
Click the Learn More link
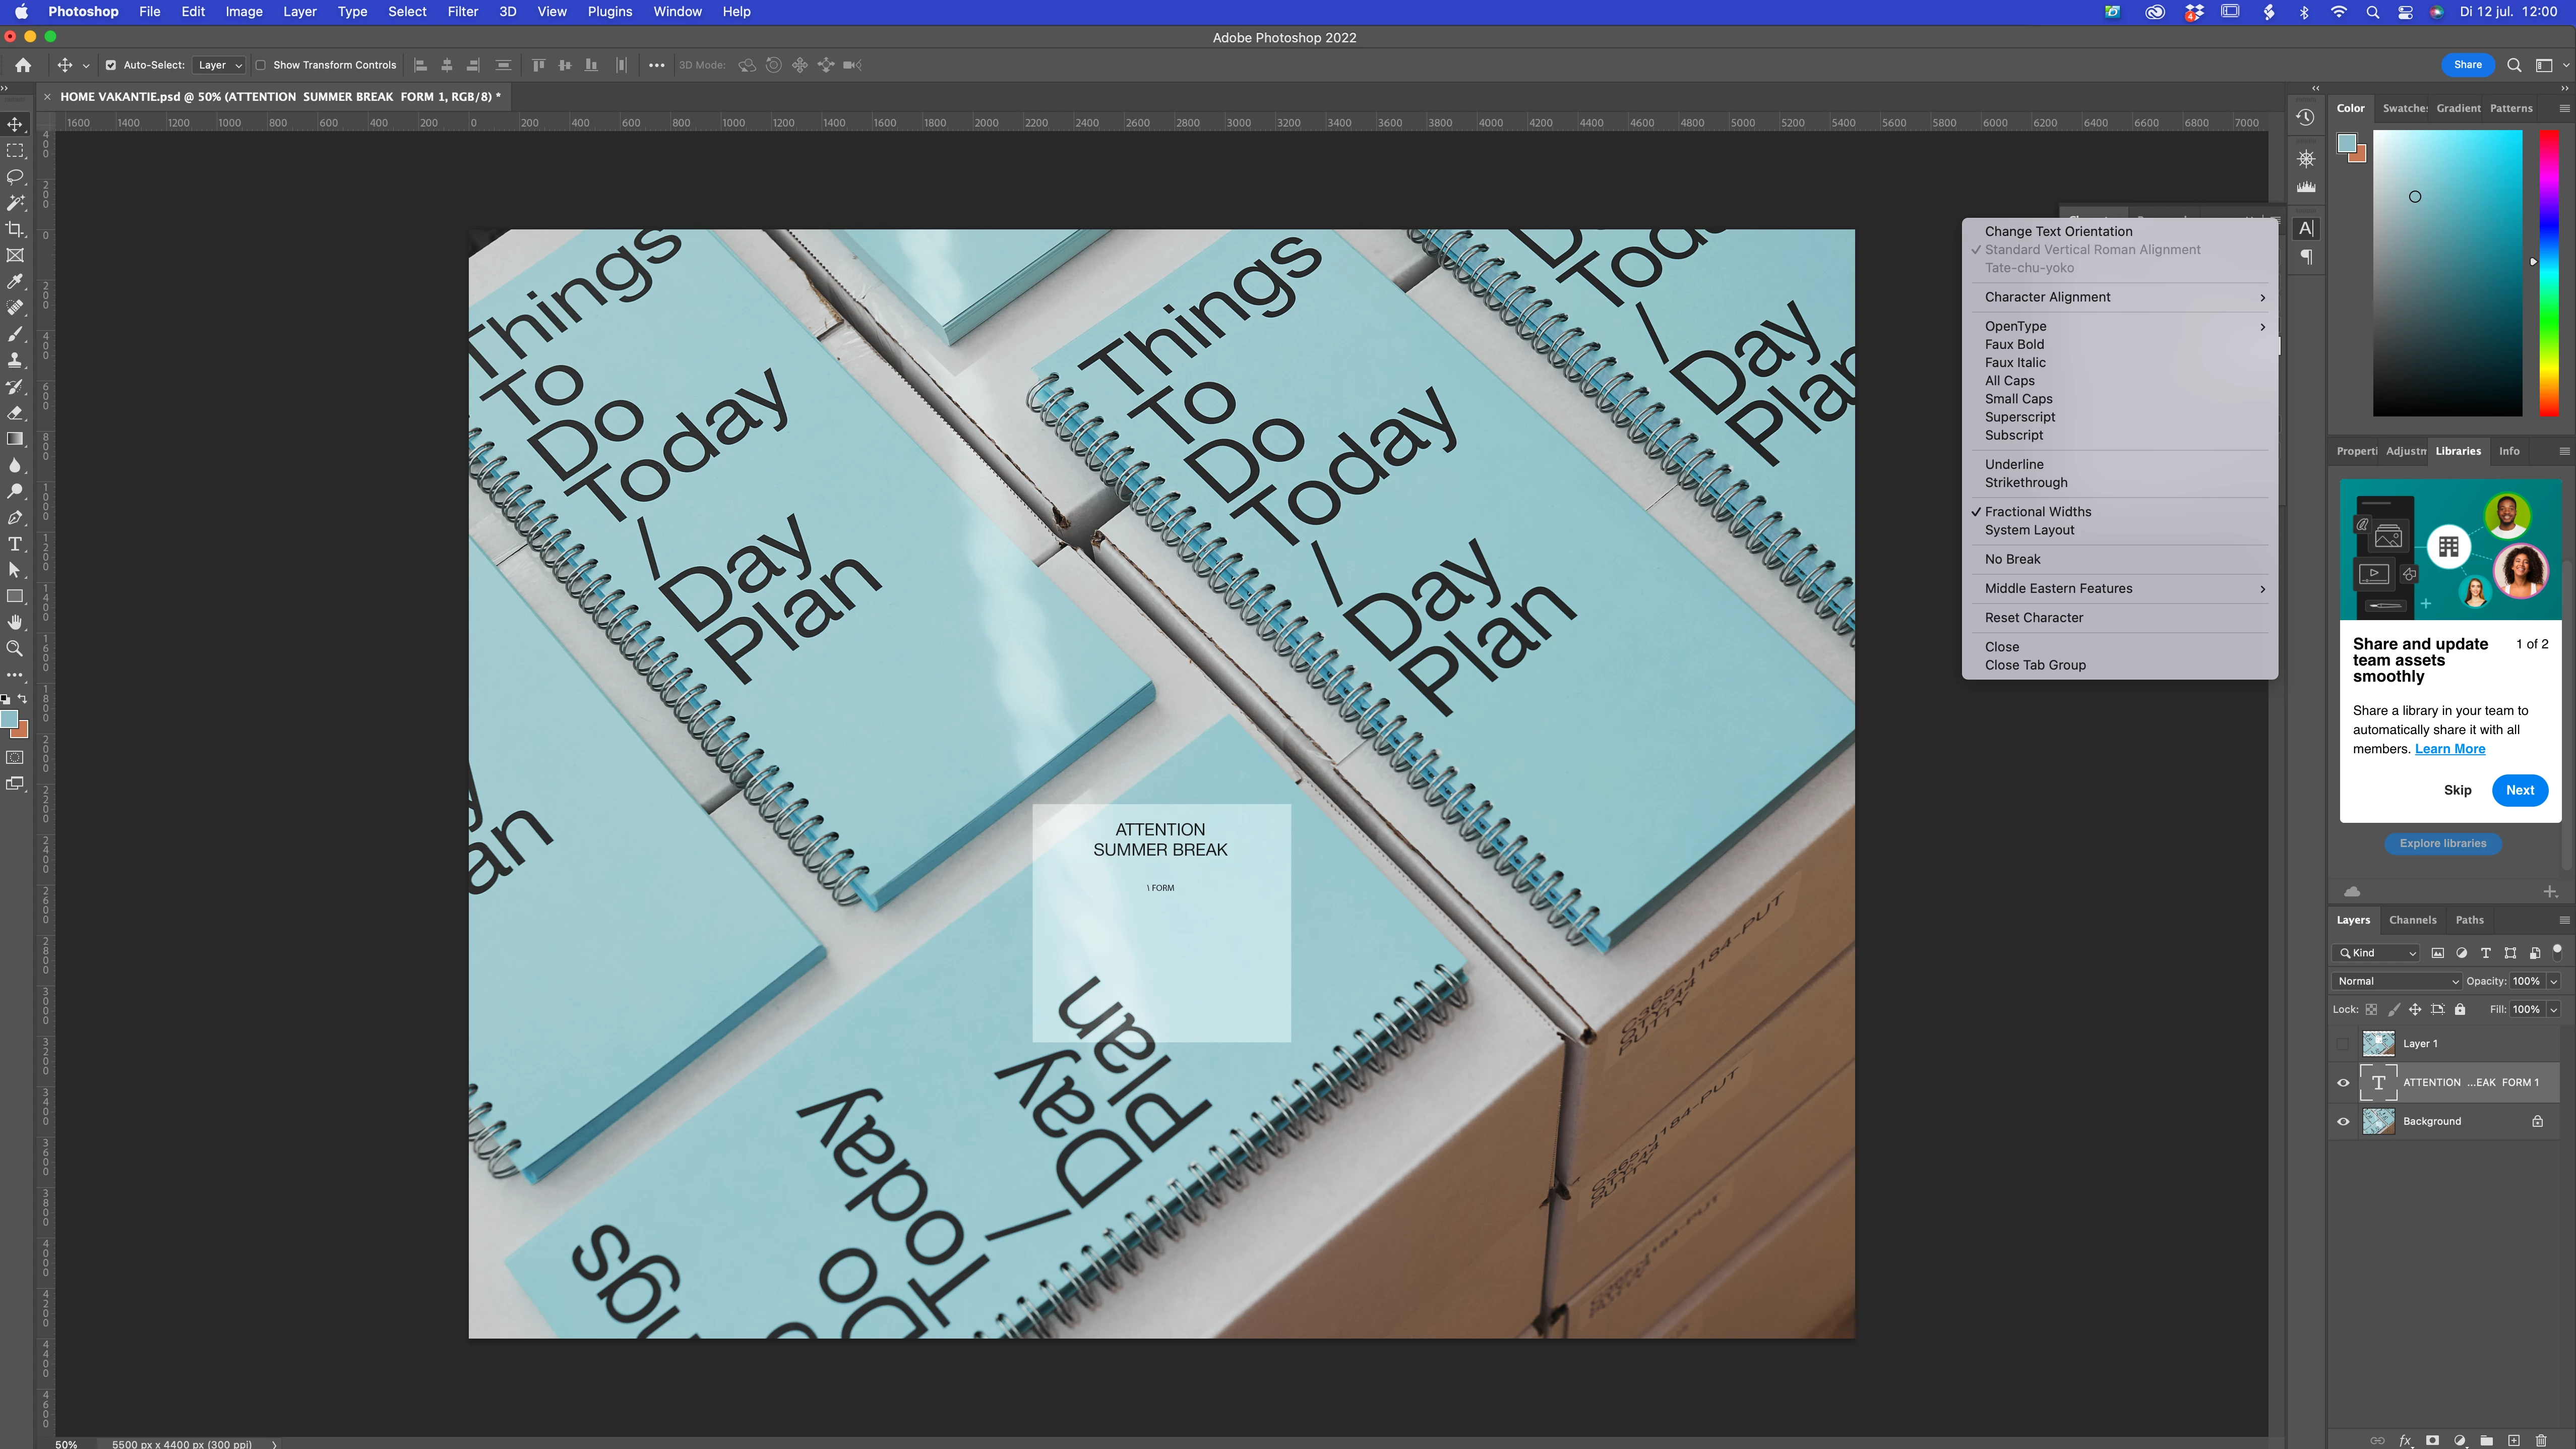click(x=2449, y=749)
